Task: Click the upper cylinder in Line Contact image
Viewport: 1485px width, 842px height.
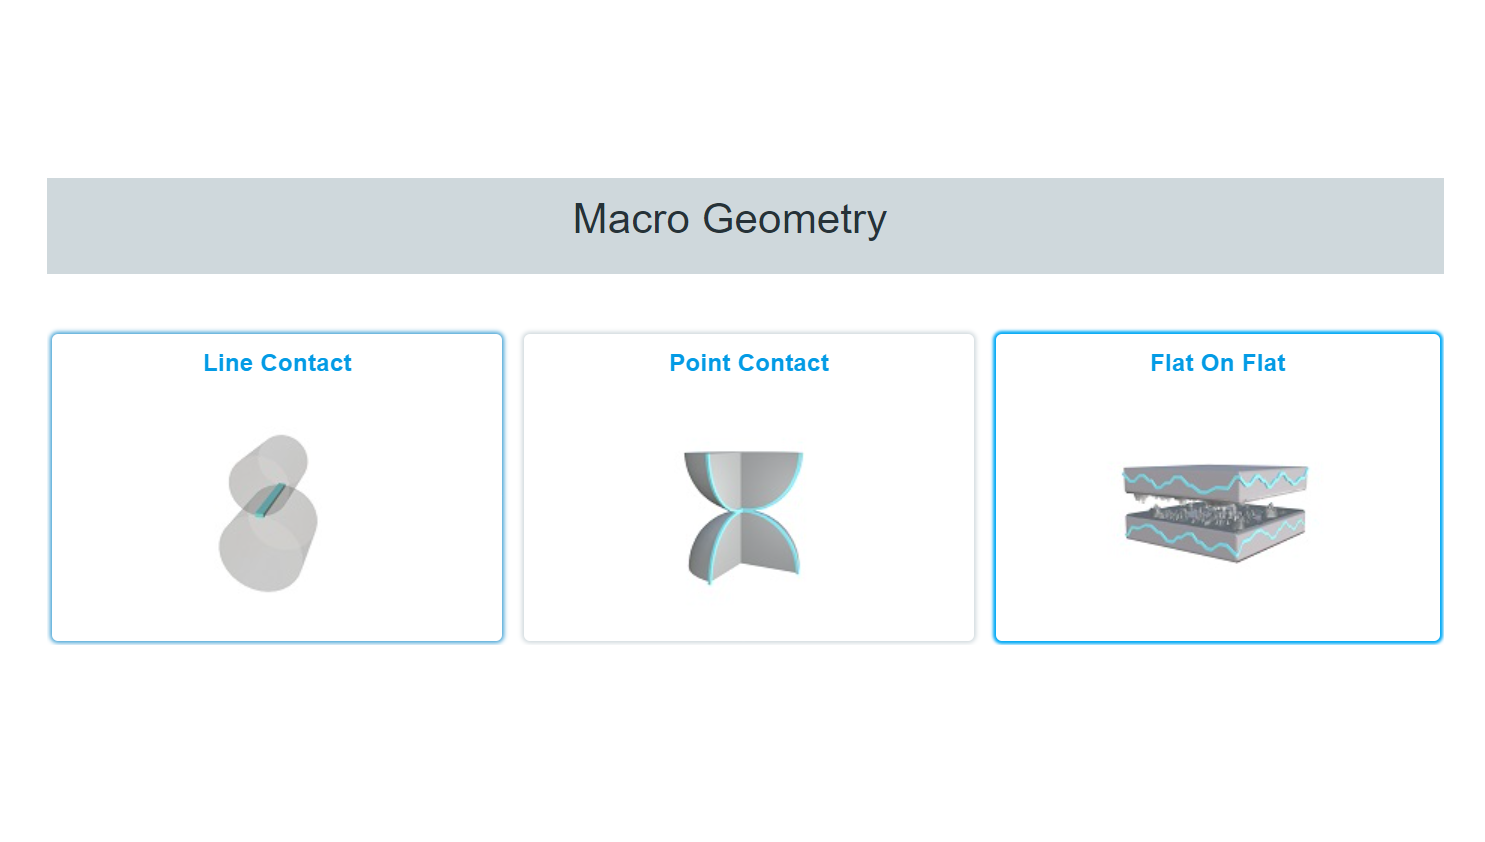Action: 276,461
